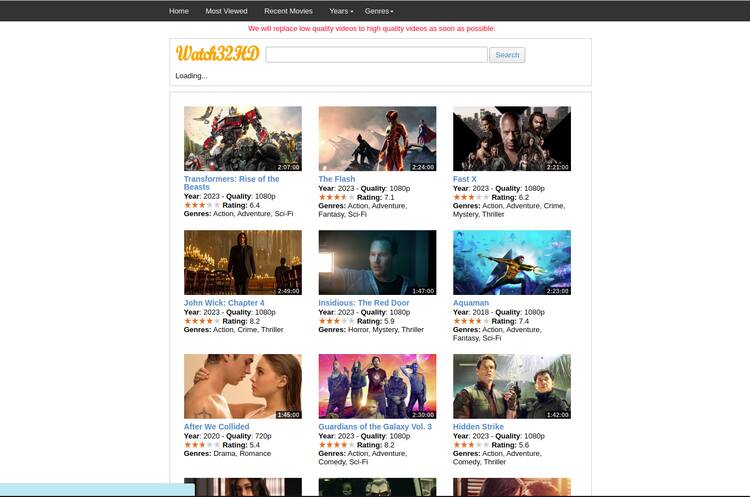This screenshot has width=750, height=497.
Task: Open John Wick: Chapter 4 title link
Action: [224, 303]
